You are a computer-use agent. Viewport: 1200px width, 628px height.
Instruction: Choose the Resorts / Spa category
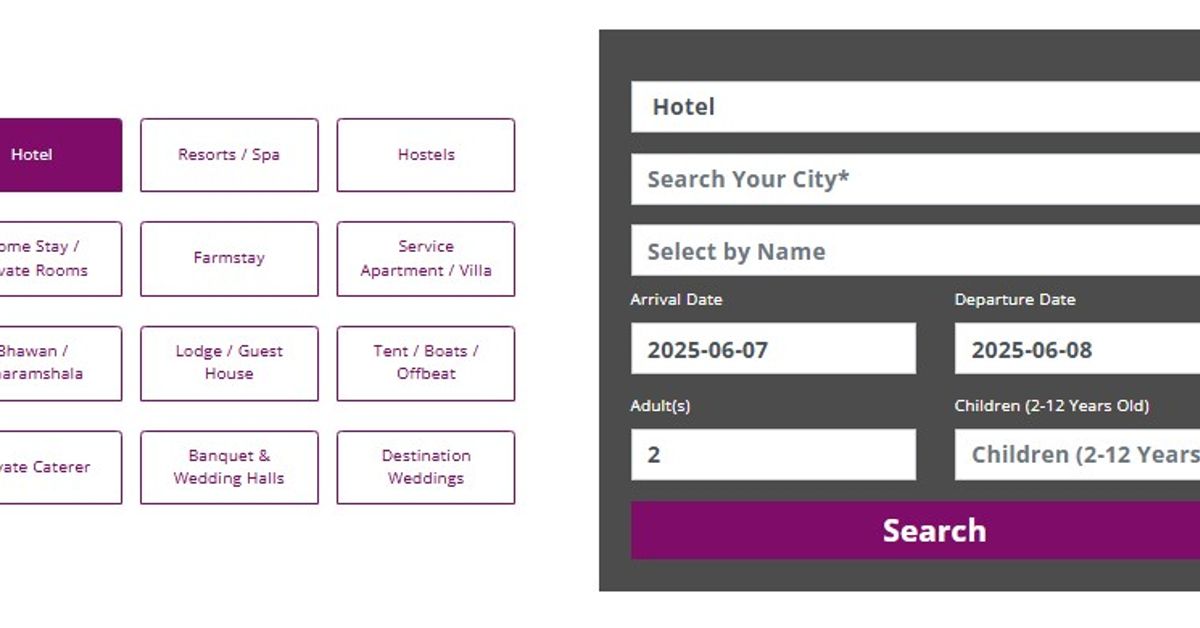pos(229,155)
